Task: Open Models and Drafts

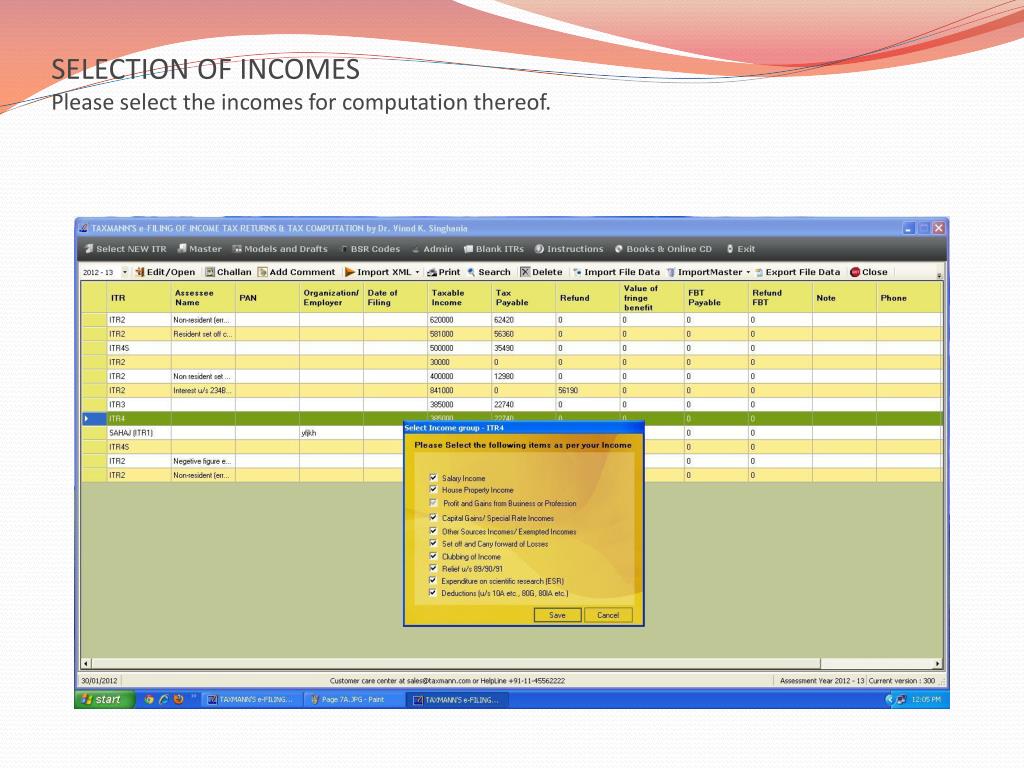Action: [280, 249]
